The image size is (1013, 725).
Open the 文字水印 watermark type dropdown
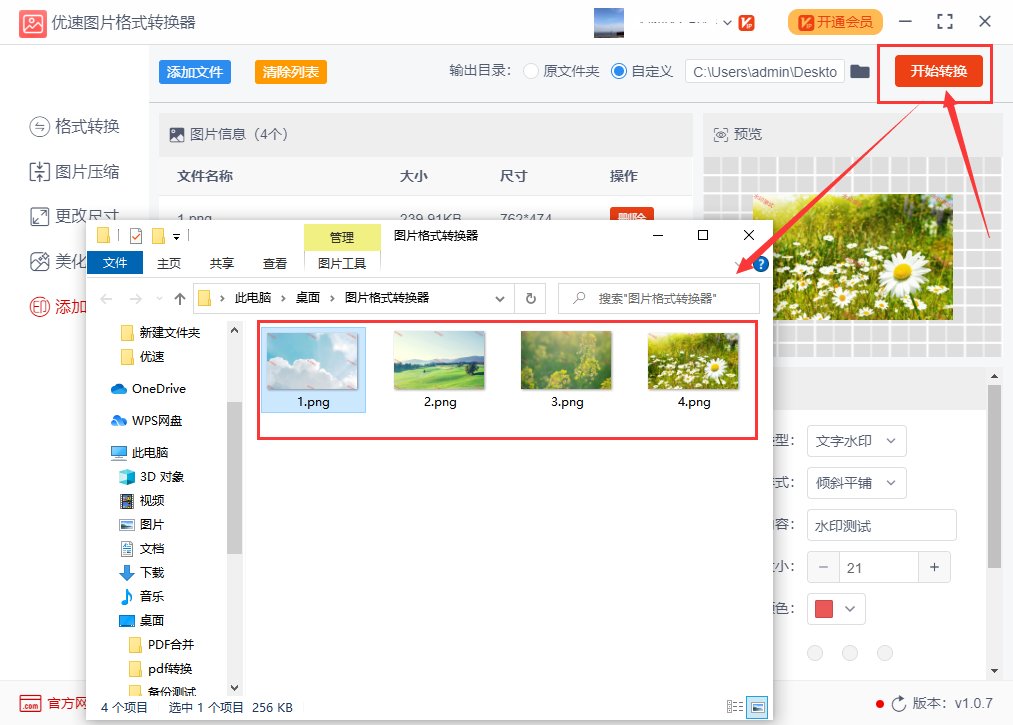click(x=856, y=441)
